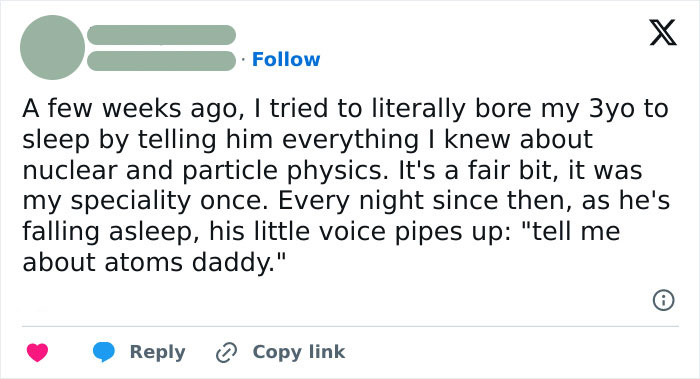Click the chain link icon
Image resolution: width=700 pixels, height=379 pixels.
tap(226, 352)
